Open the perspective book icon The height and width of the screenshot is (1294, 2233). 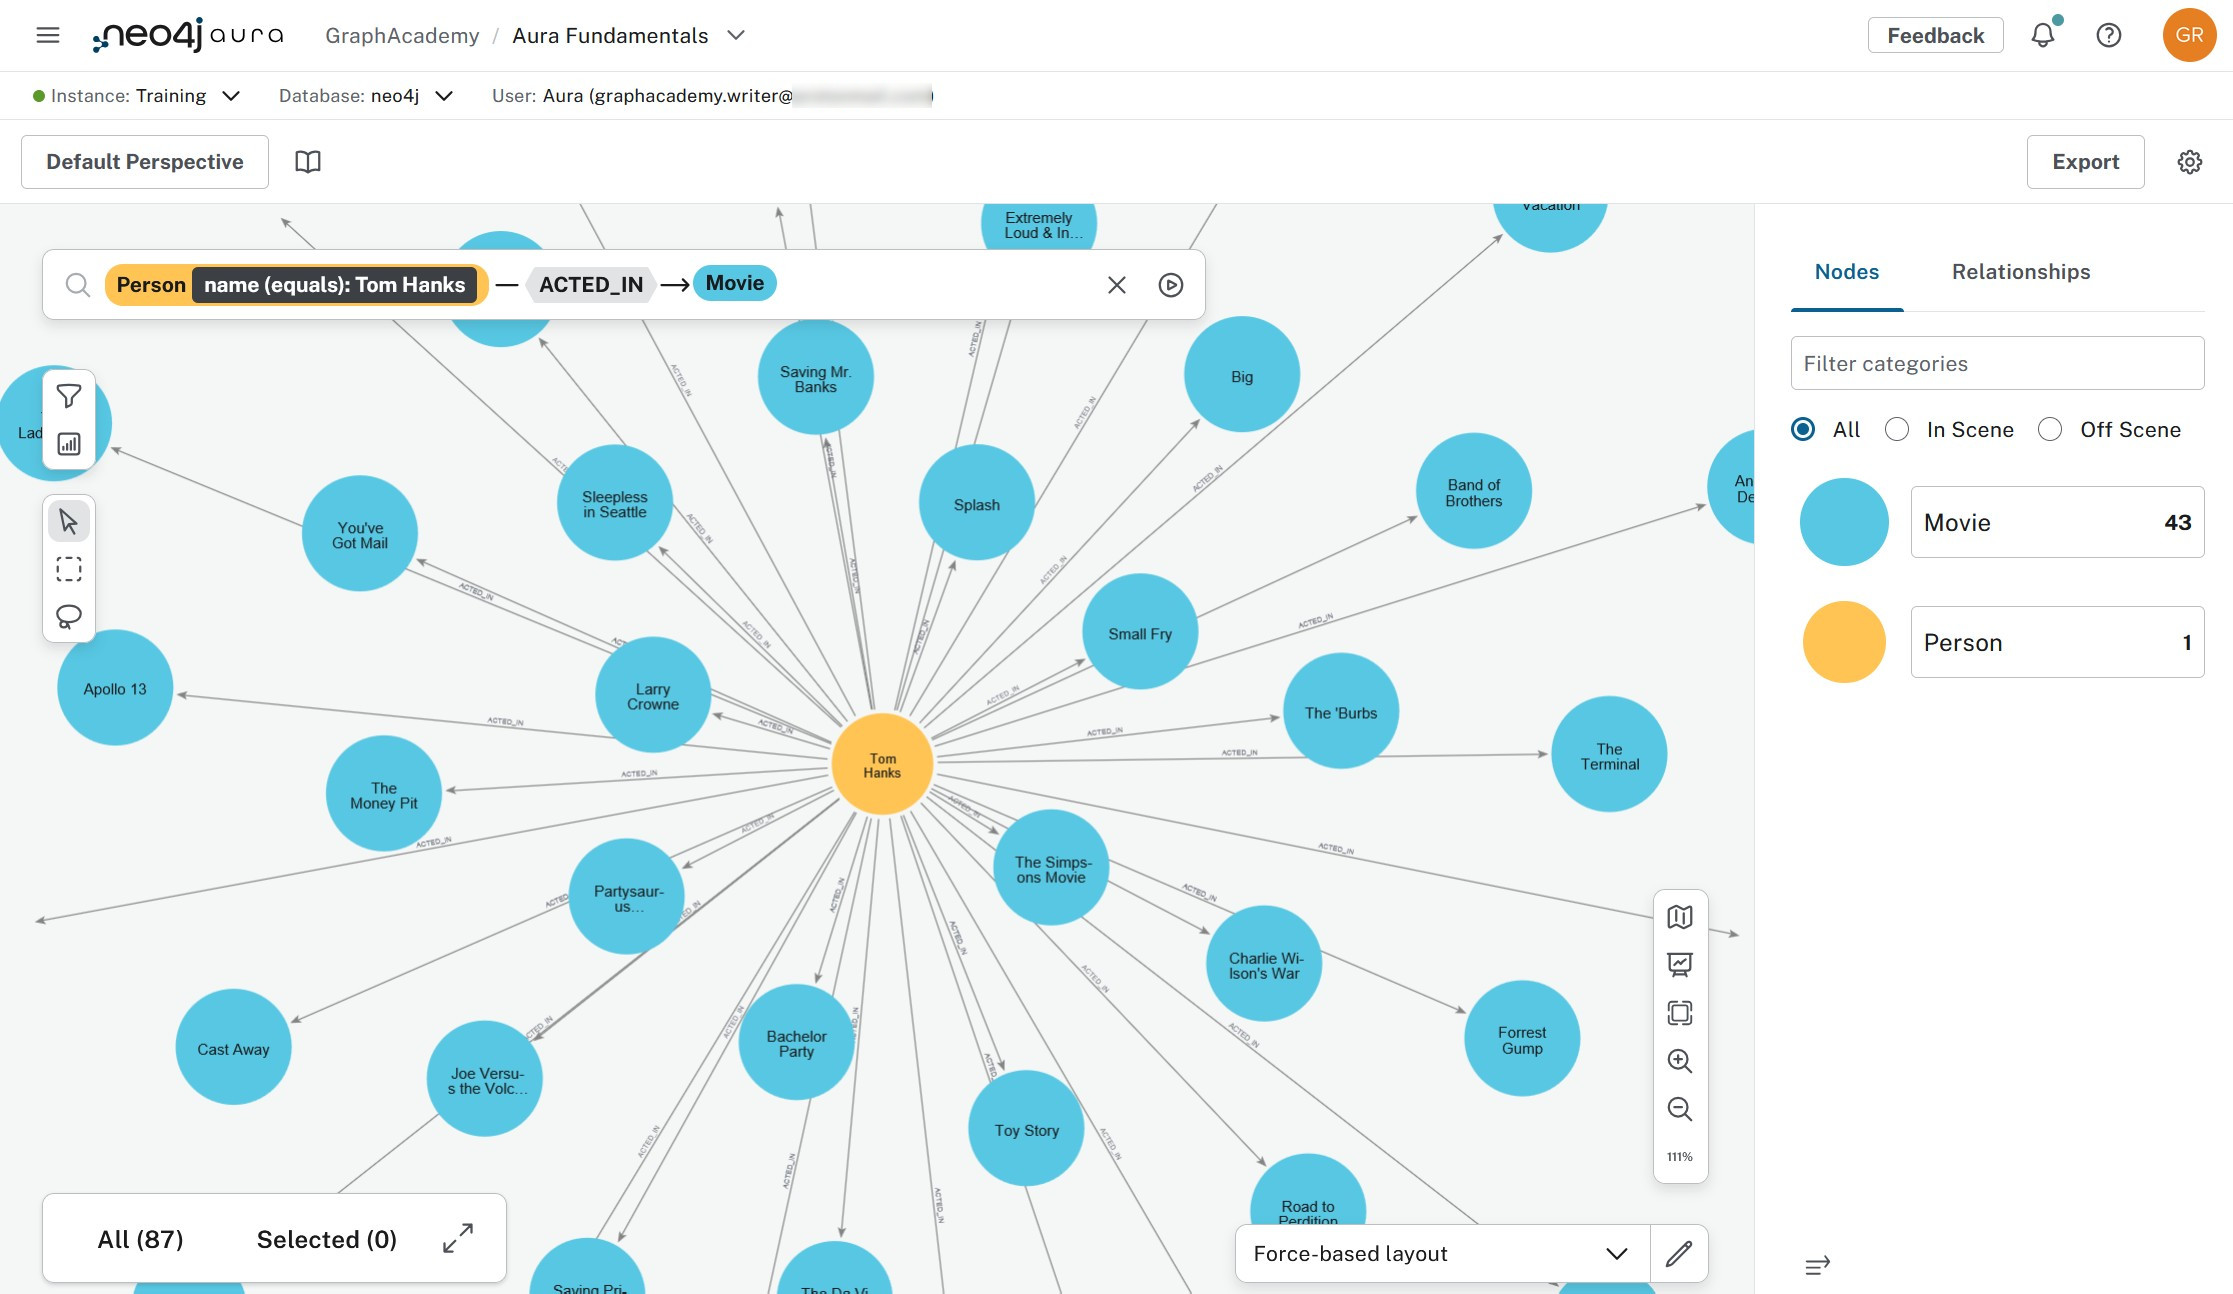tap(309, 161)
